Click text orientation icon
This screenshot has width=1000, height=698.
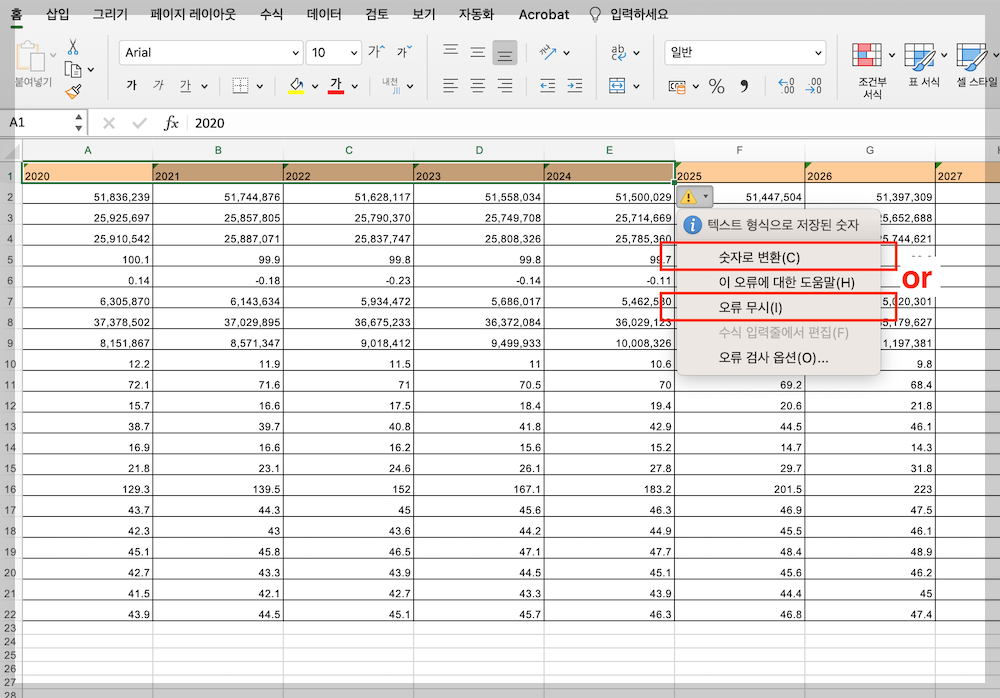[548, 52]
